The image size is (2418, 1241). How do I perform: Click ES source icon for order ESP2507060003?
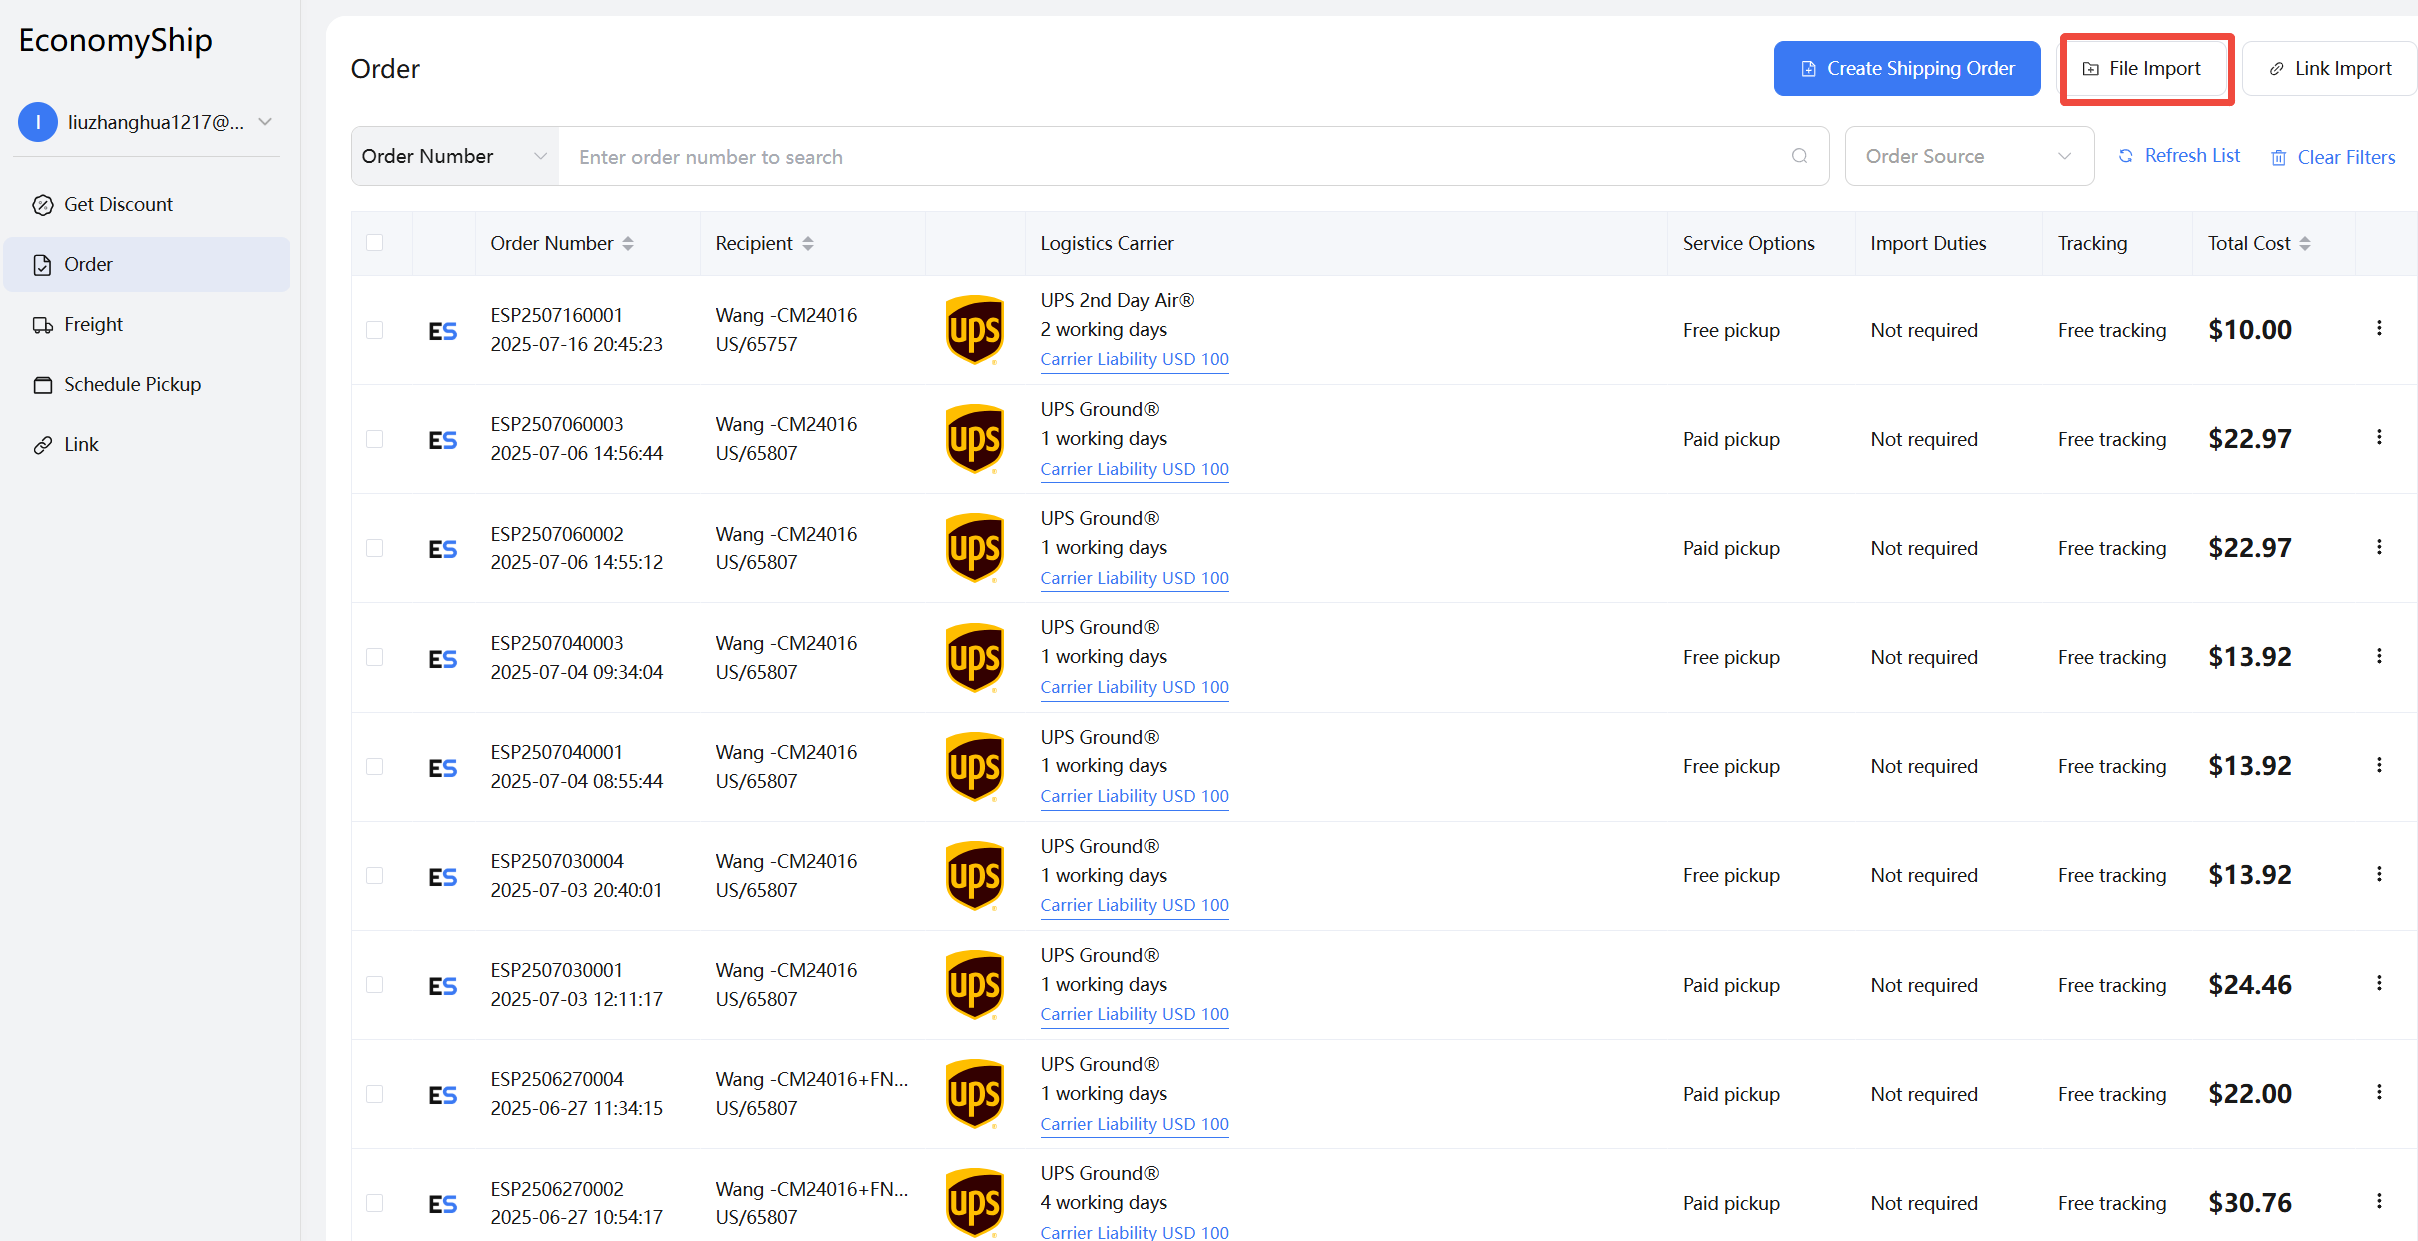coord(442,440)
